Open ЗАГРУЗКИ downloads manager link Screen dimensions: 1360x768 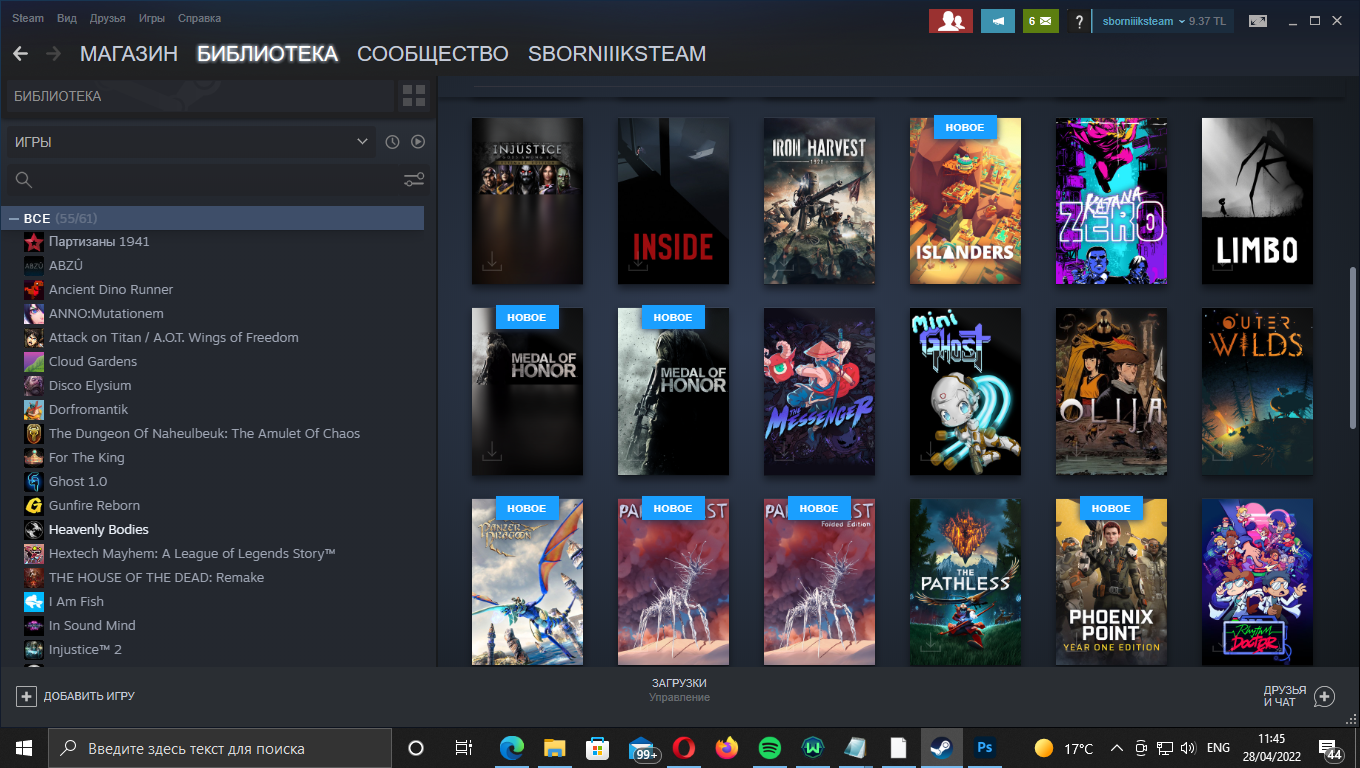(679, 683)
